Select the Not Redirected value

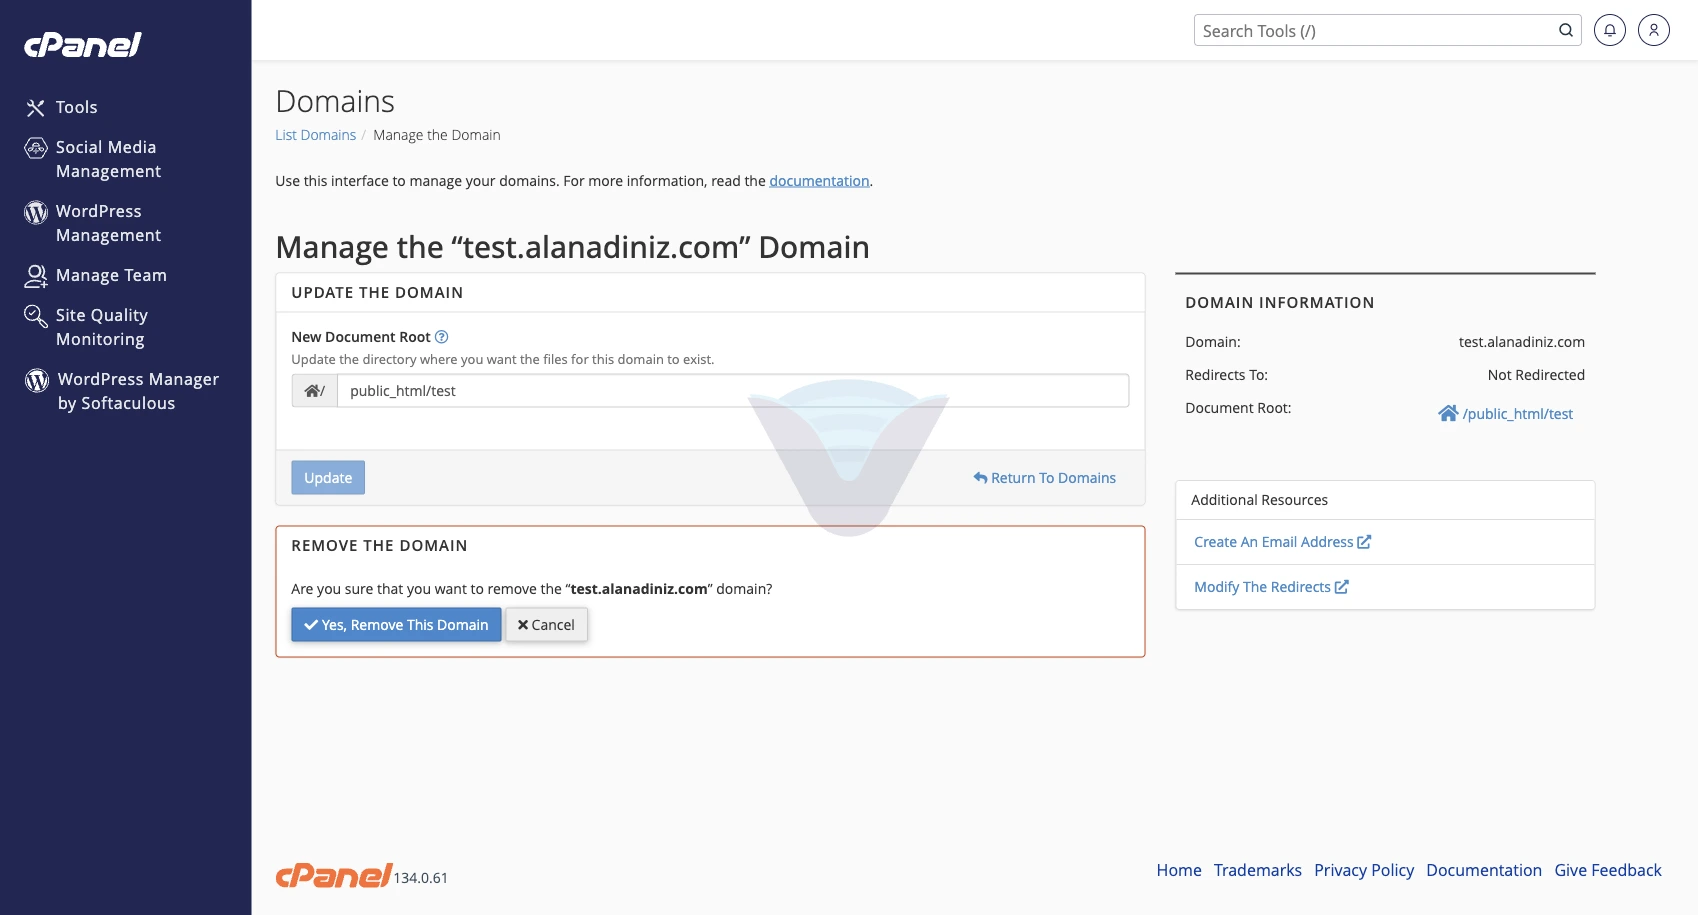1536,375
